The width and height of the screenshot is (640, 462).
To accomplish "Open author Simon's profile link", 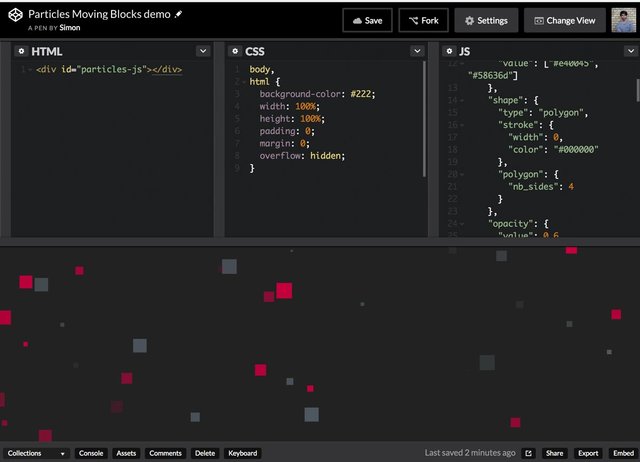I will (x=70, y=28).
